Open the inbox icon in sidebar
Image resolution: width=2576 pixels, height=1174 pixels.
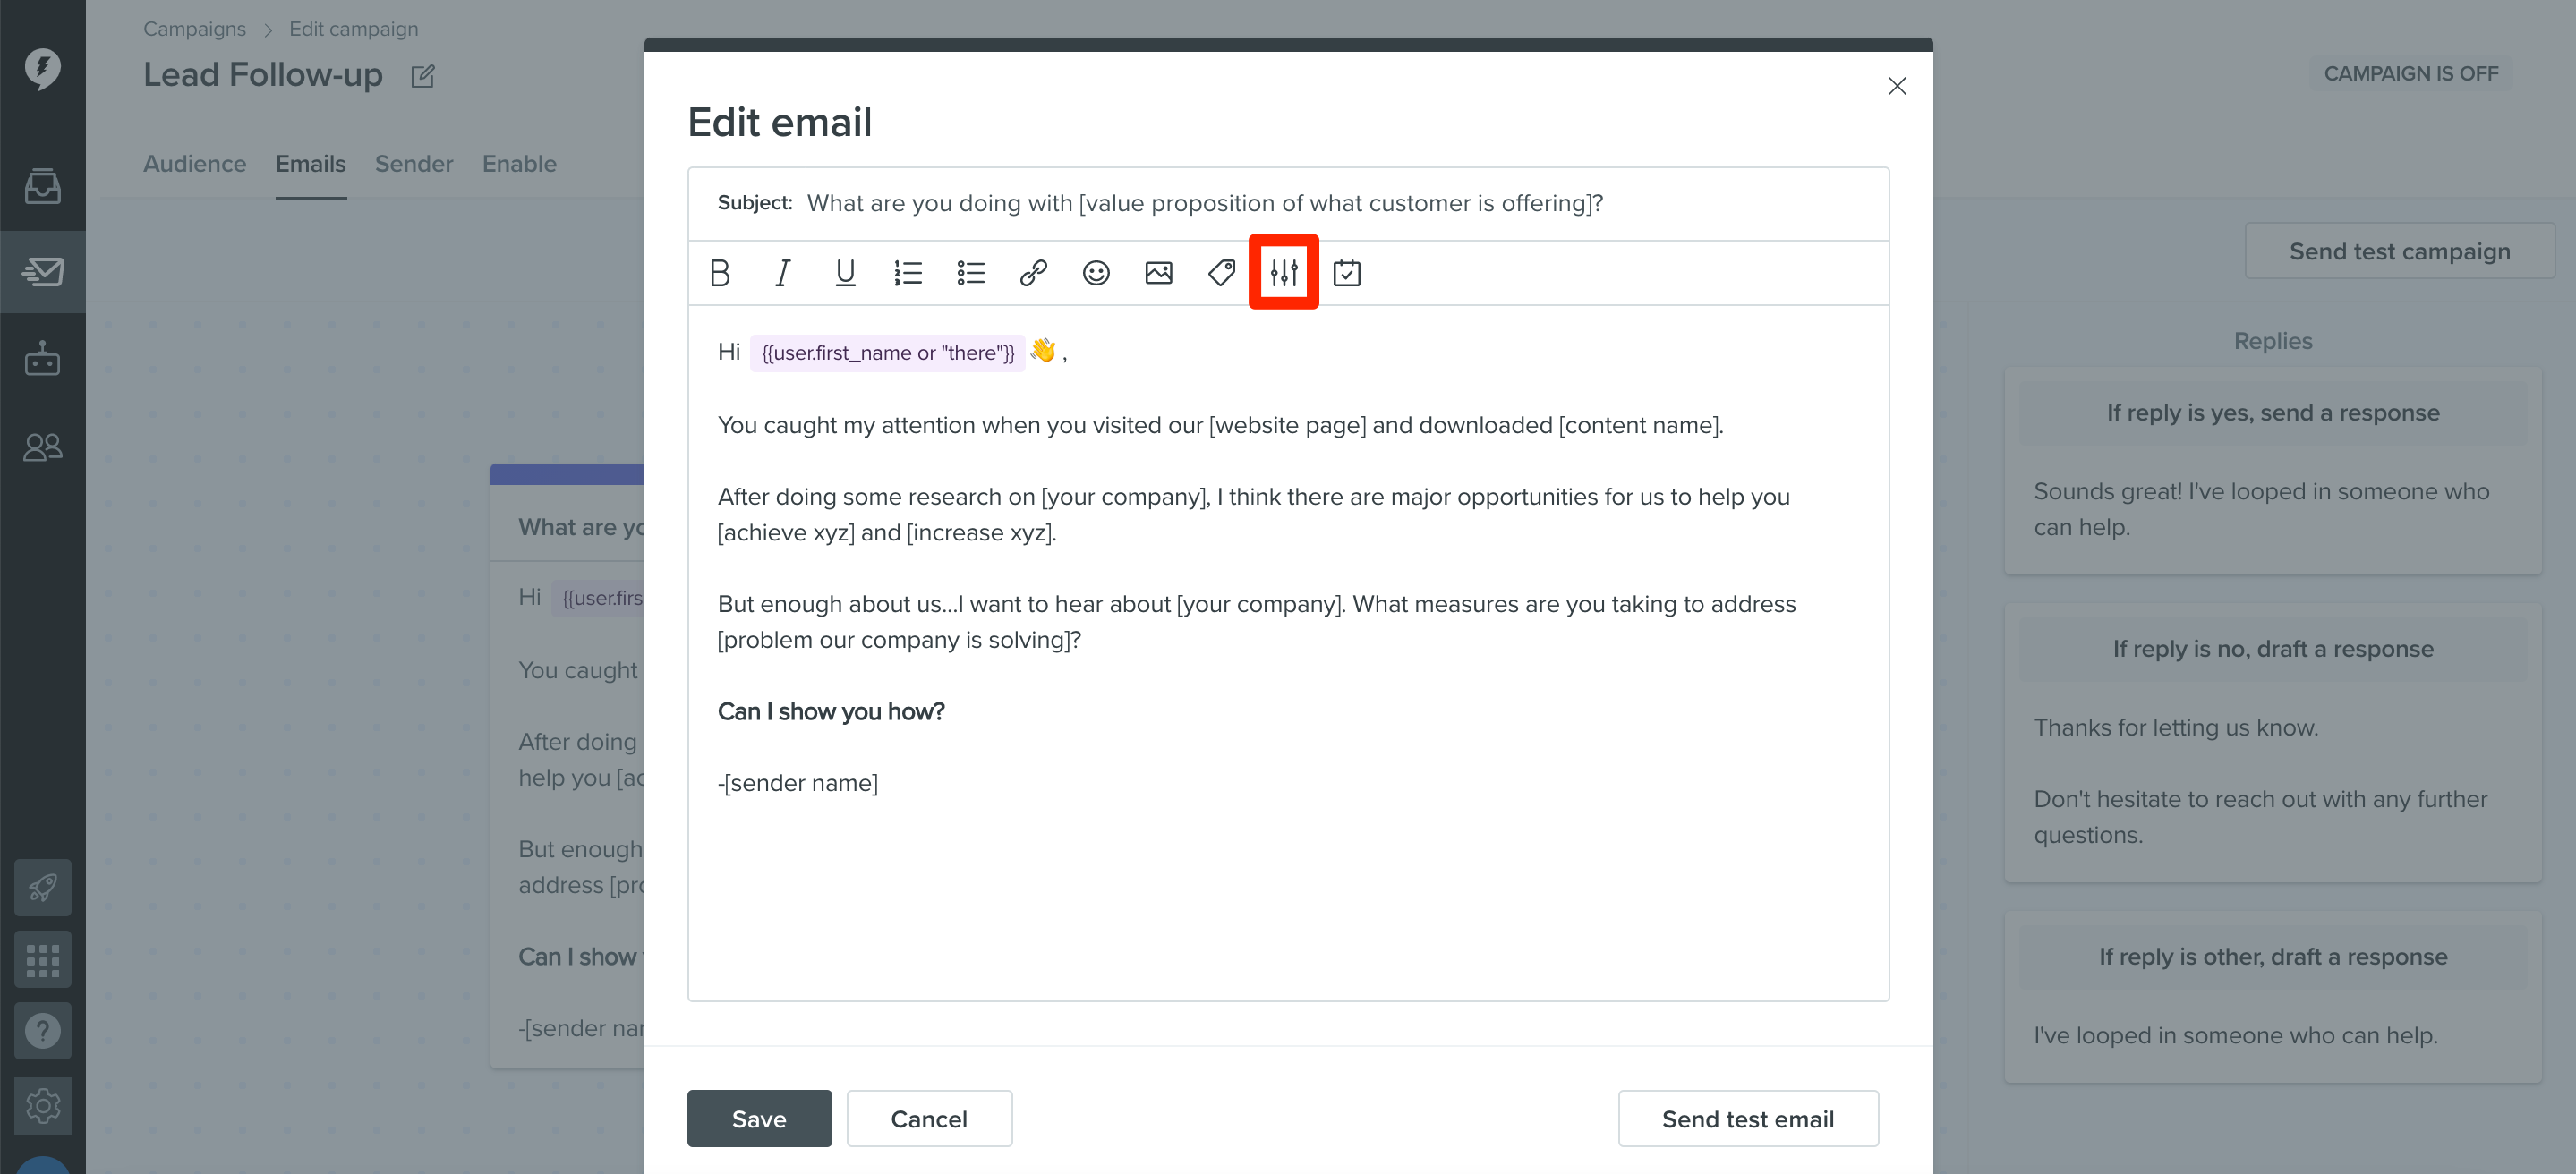tap(42, 186)
